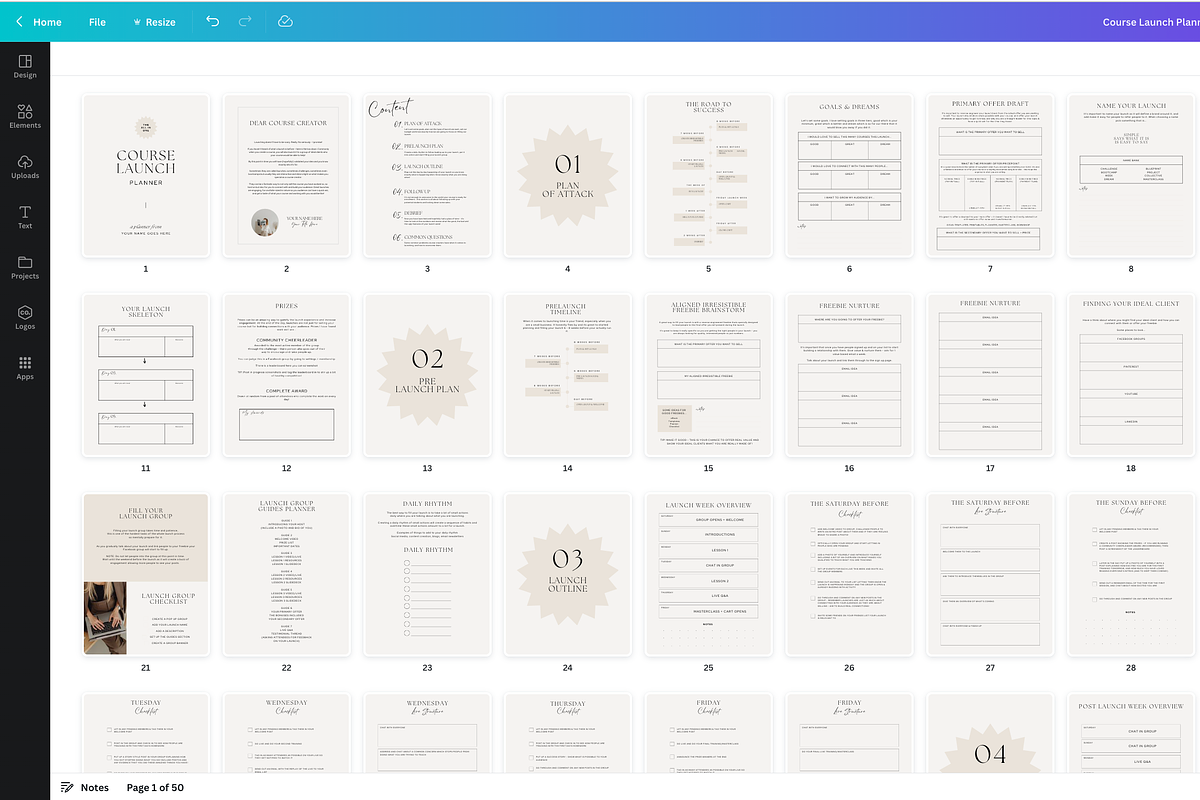This screenshot has height=800, width=1200.
Task: Select the Tuesday Checklist page thumbnail
Action: click(x=146, y=733)
